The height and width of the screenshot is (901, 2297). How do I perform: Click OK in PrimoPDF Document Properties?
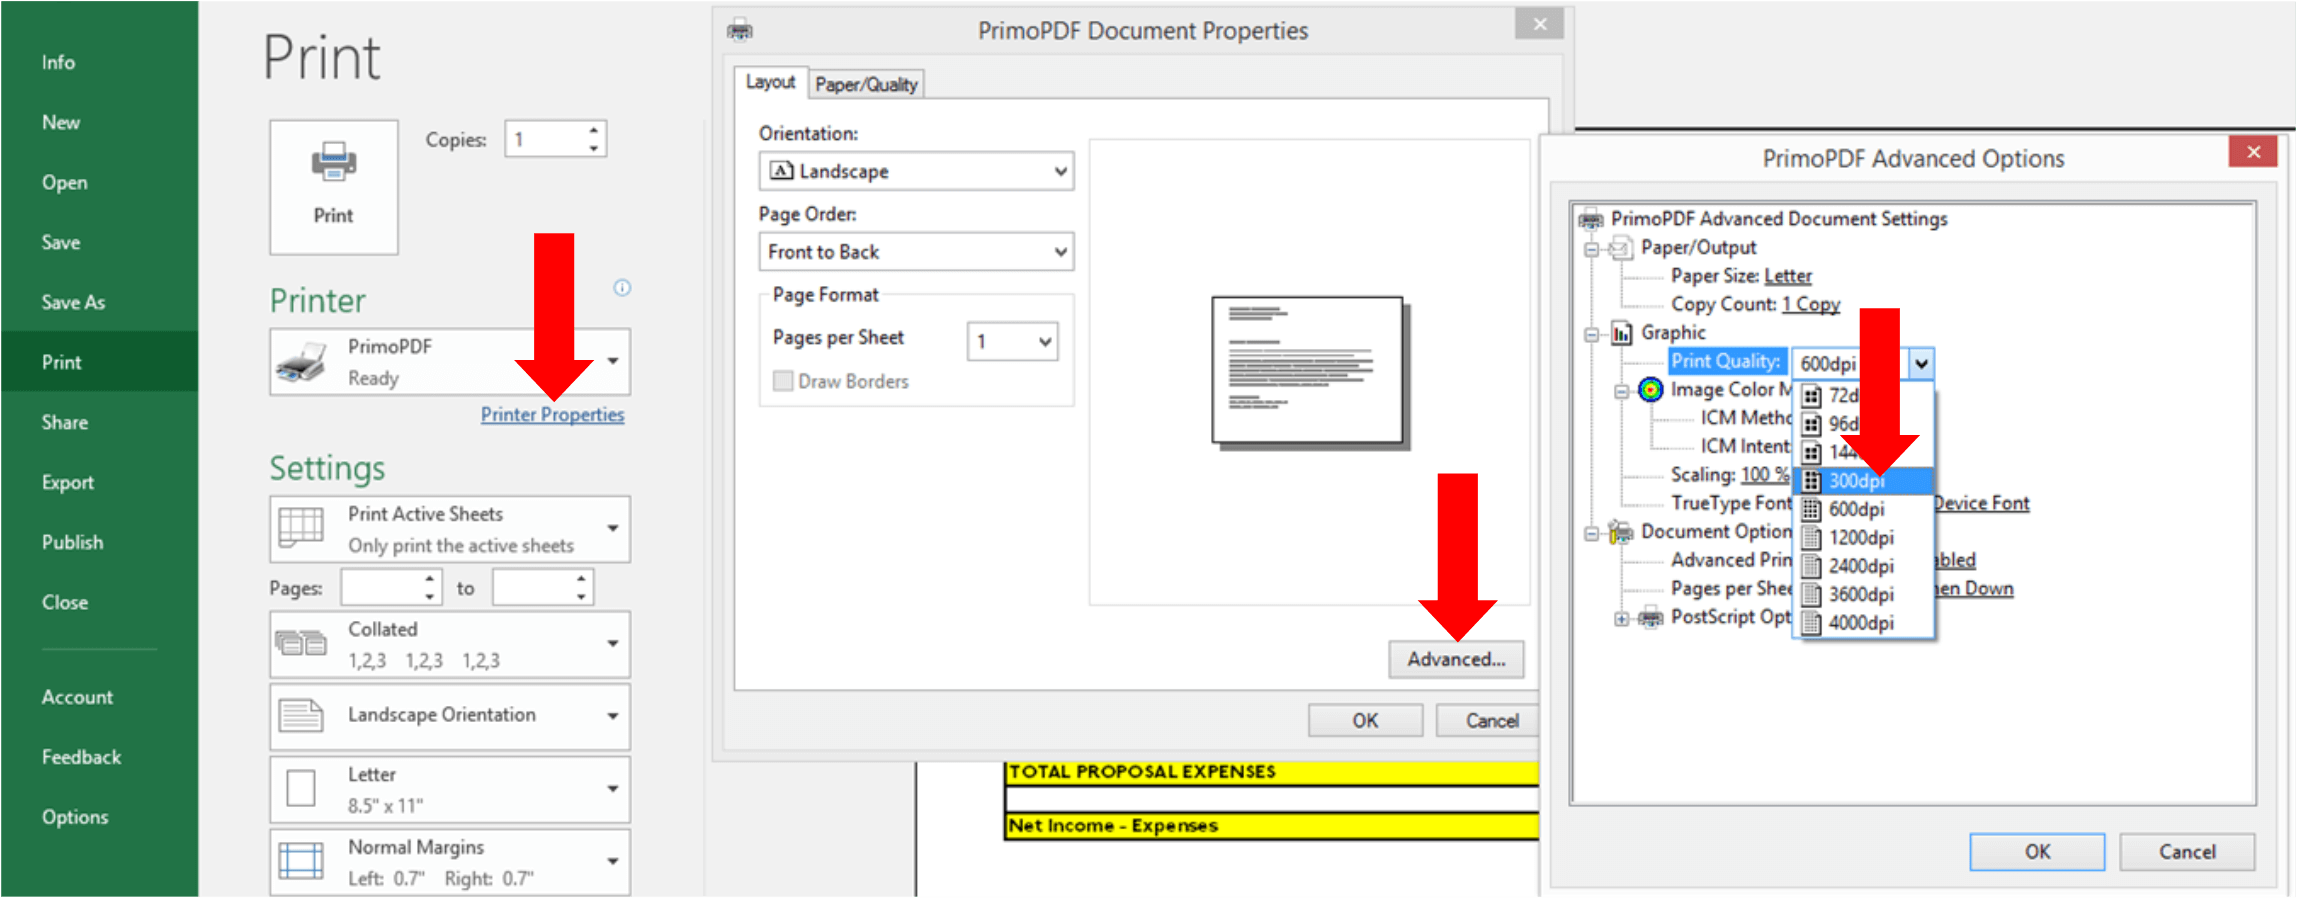point(1365,720)
